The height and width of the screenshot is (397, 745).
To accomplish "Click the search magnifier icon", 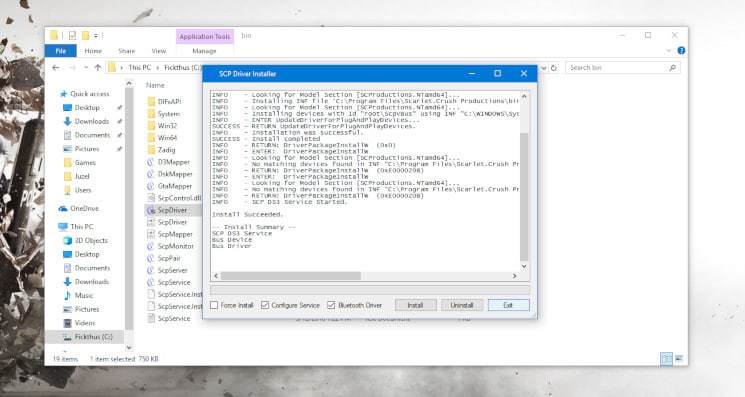I will (x=672, y=68).
